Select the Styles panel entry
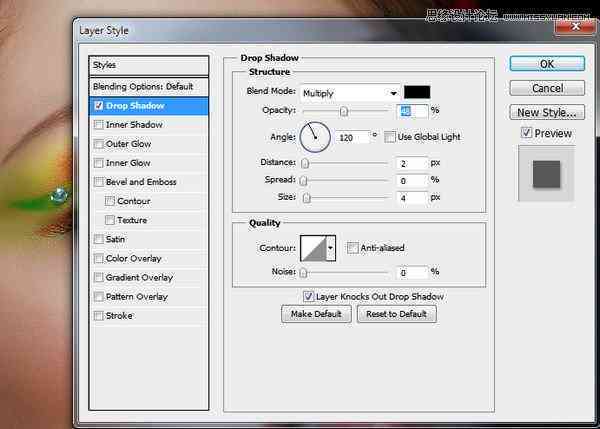This screenshot has height=429, width=600. pos(148,65)
